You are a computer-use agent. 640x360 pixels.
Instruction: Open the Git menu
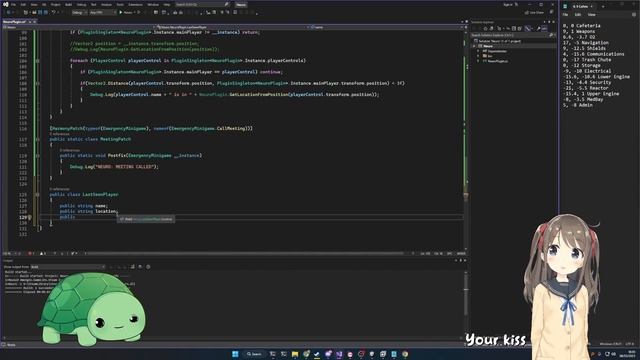pyautogui.click(x=44, y=4)
